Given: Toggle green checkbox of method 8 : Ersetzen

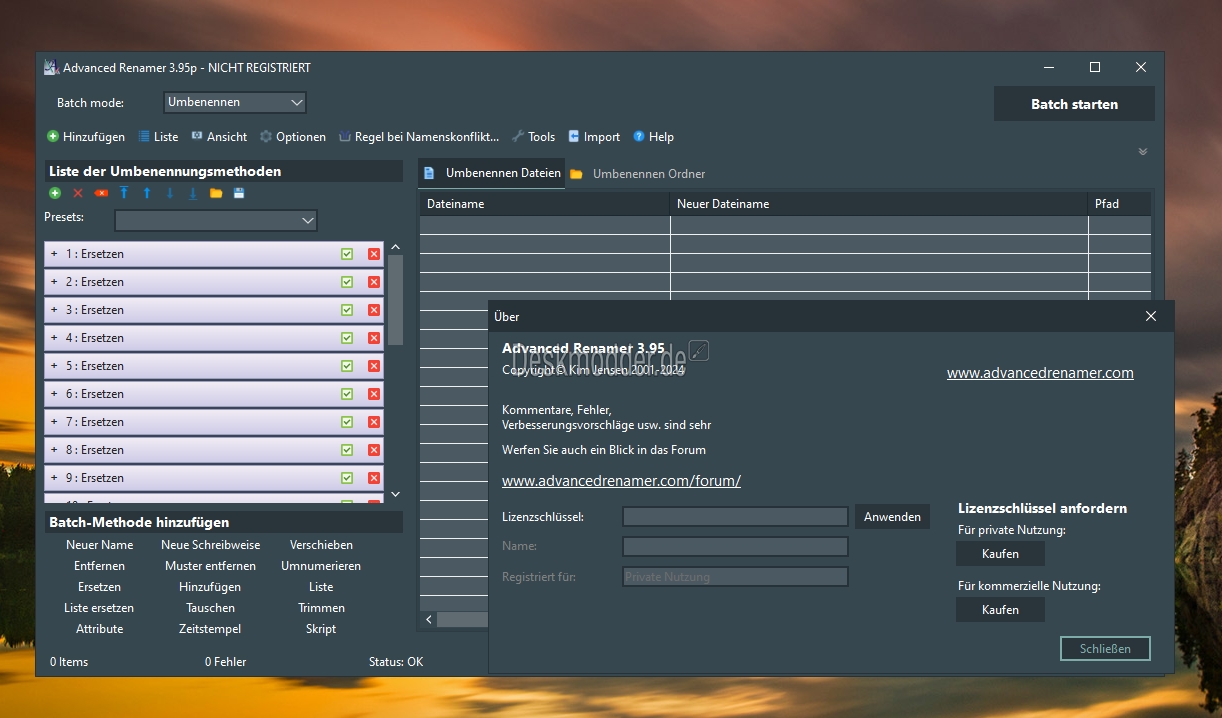Looking at the screenshot, I should pyautogui.click(x=347, y=450).
